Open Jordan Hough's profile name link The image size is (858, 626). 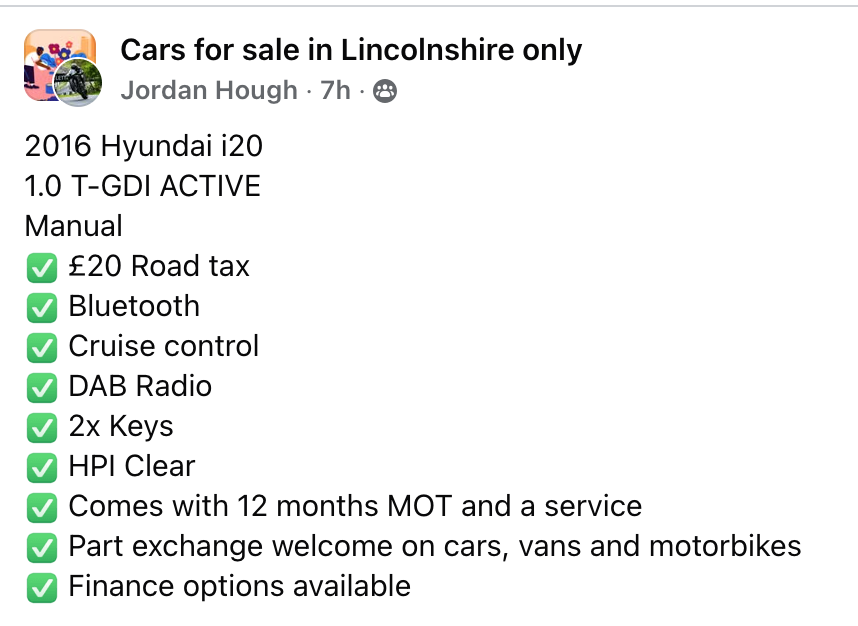[209, 91]
